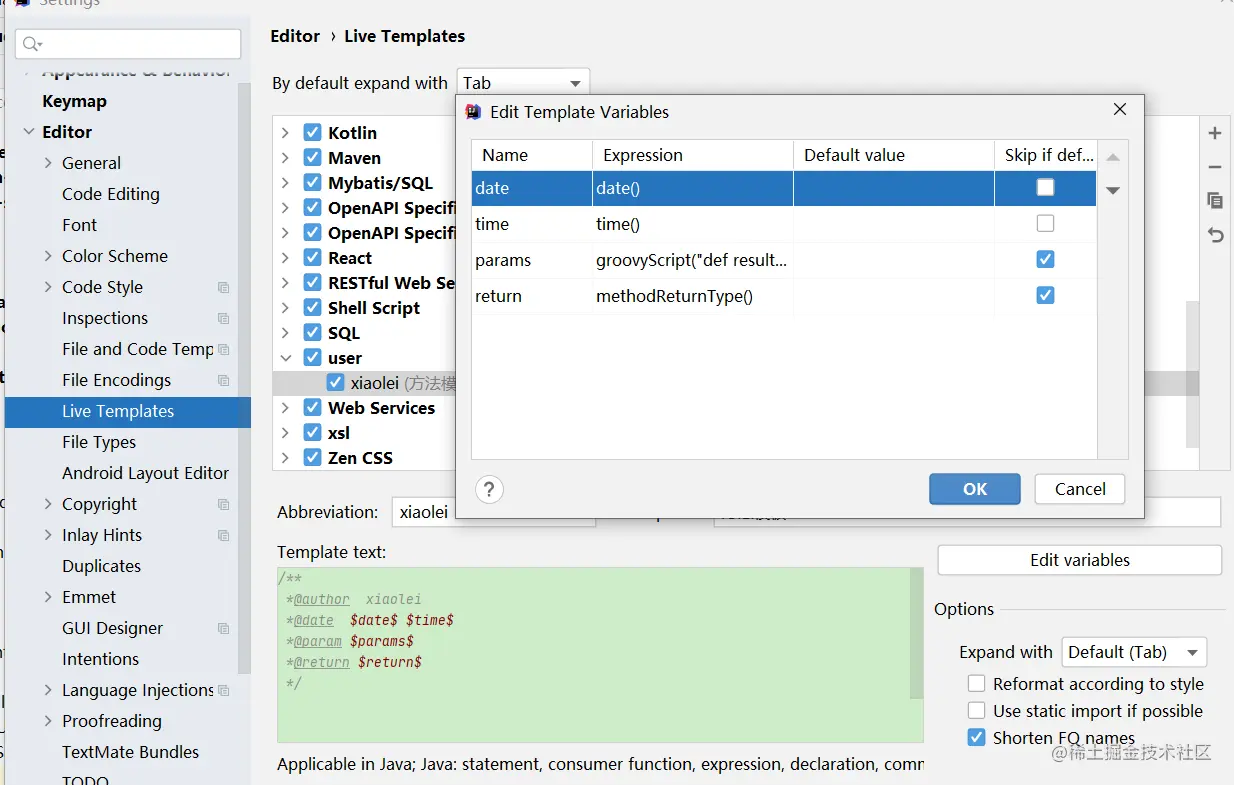Expand the Mybatis/SQL template group

[x=286, y=182]
